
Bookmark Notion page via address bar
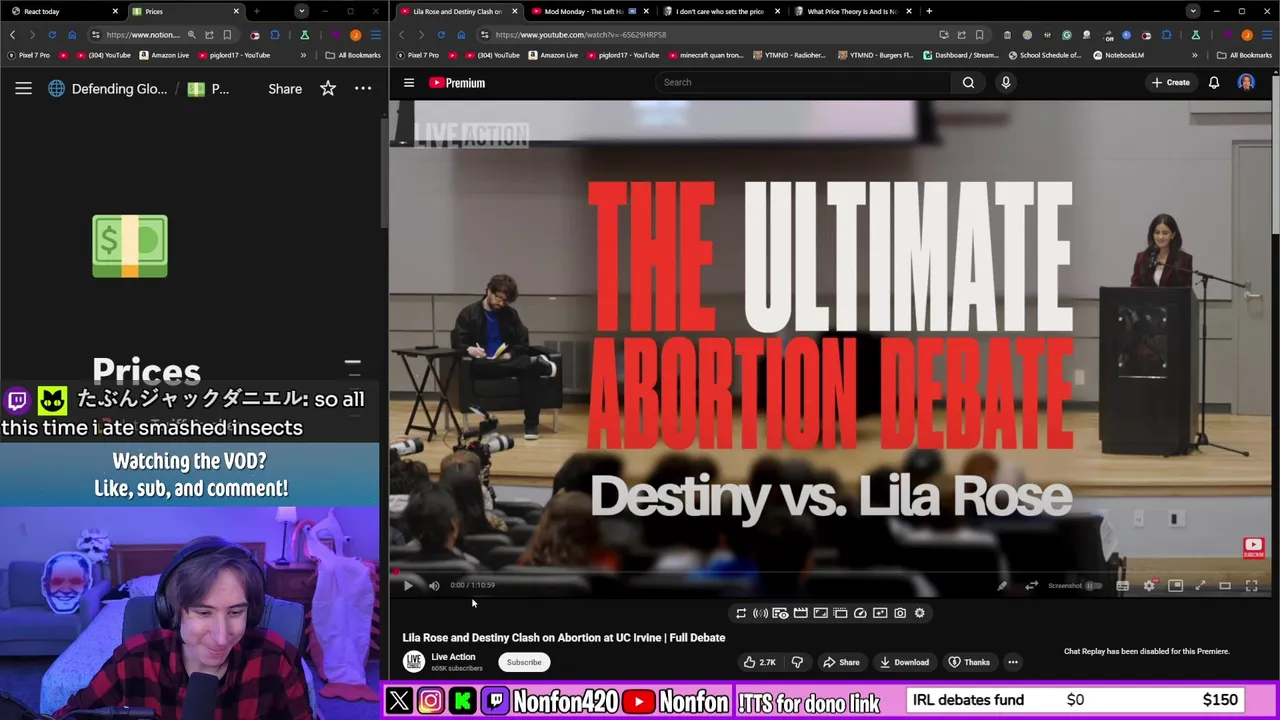tap(227, 34)
